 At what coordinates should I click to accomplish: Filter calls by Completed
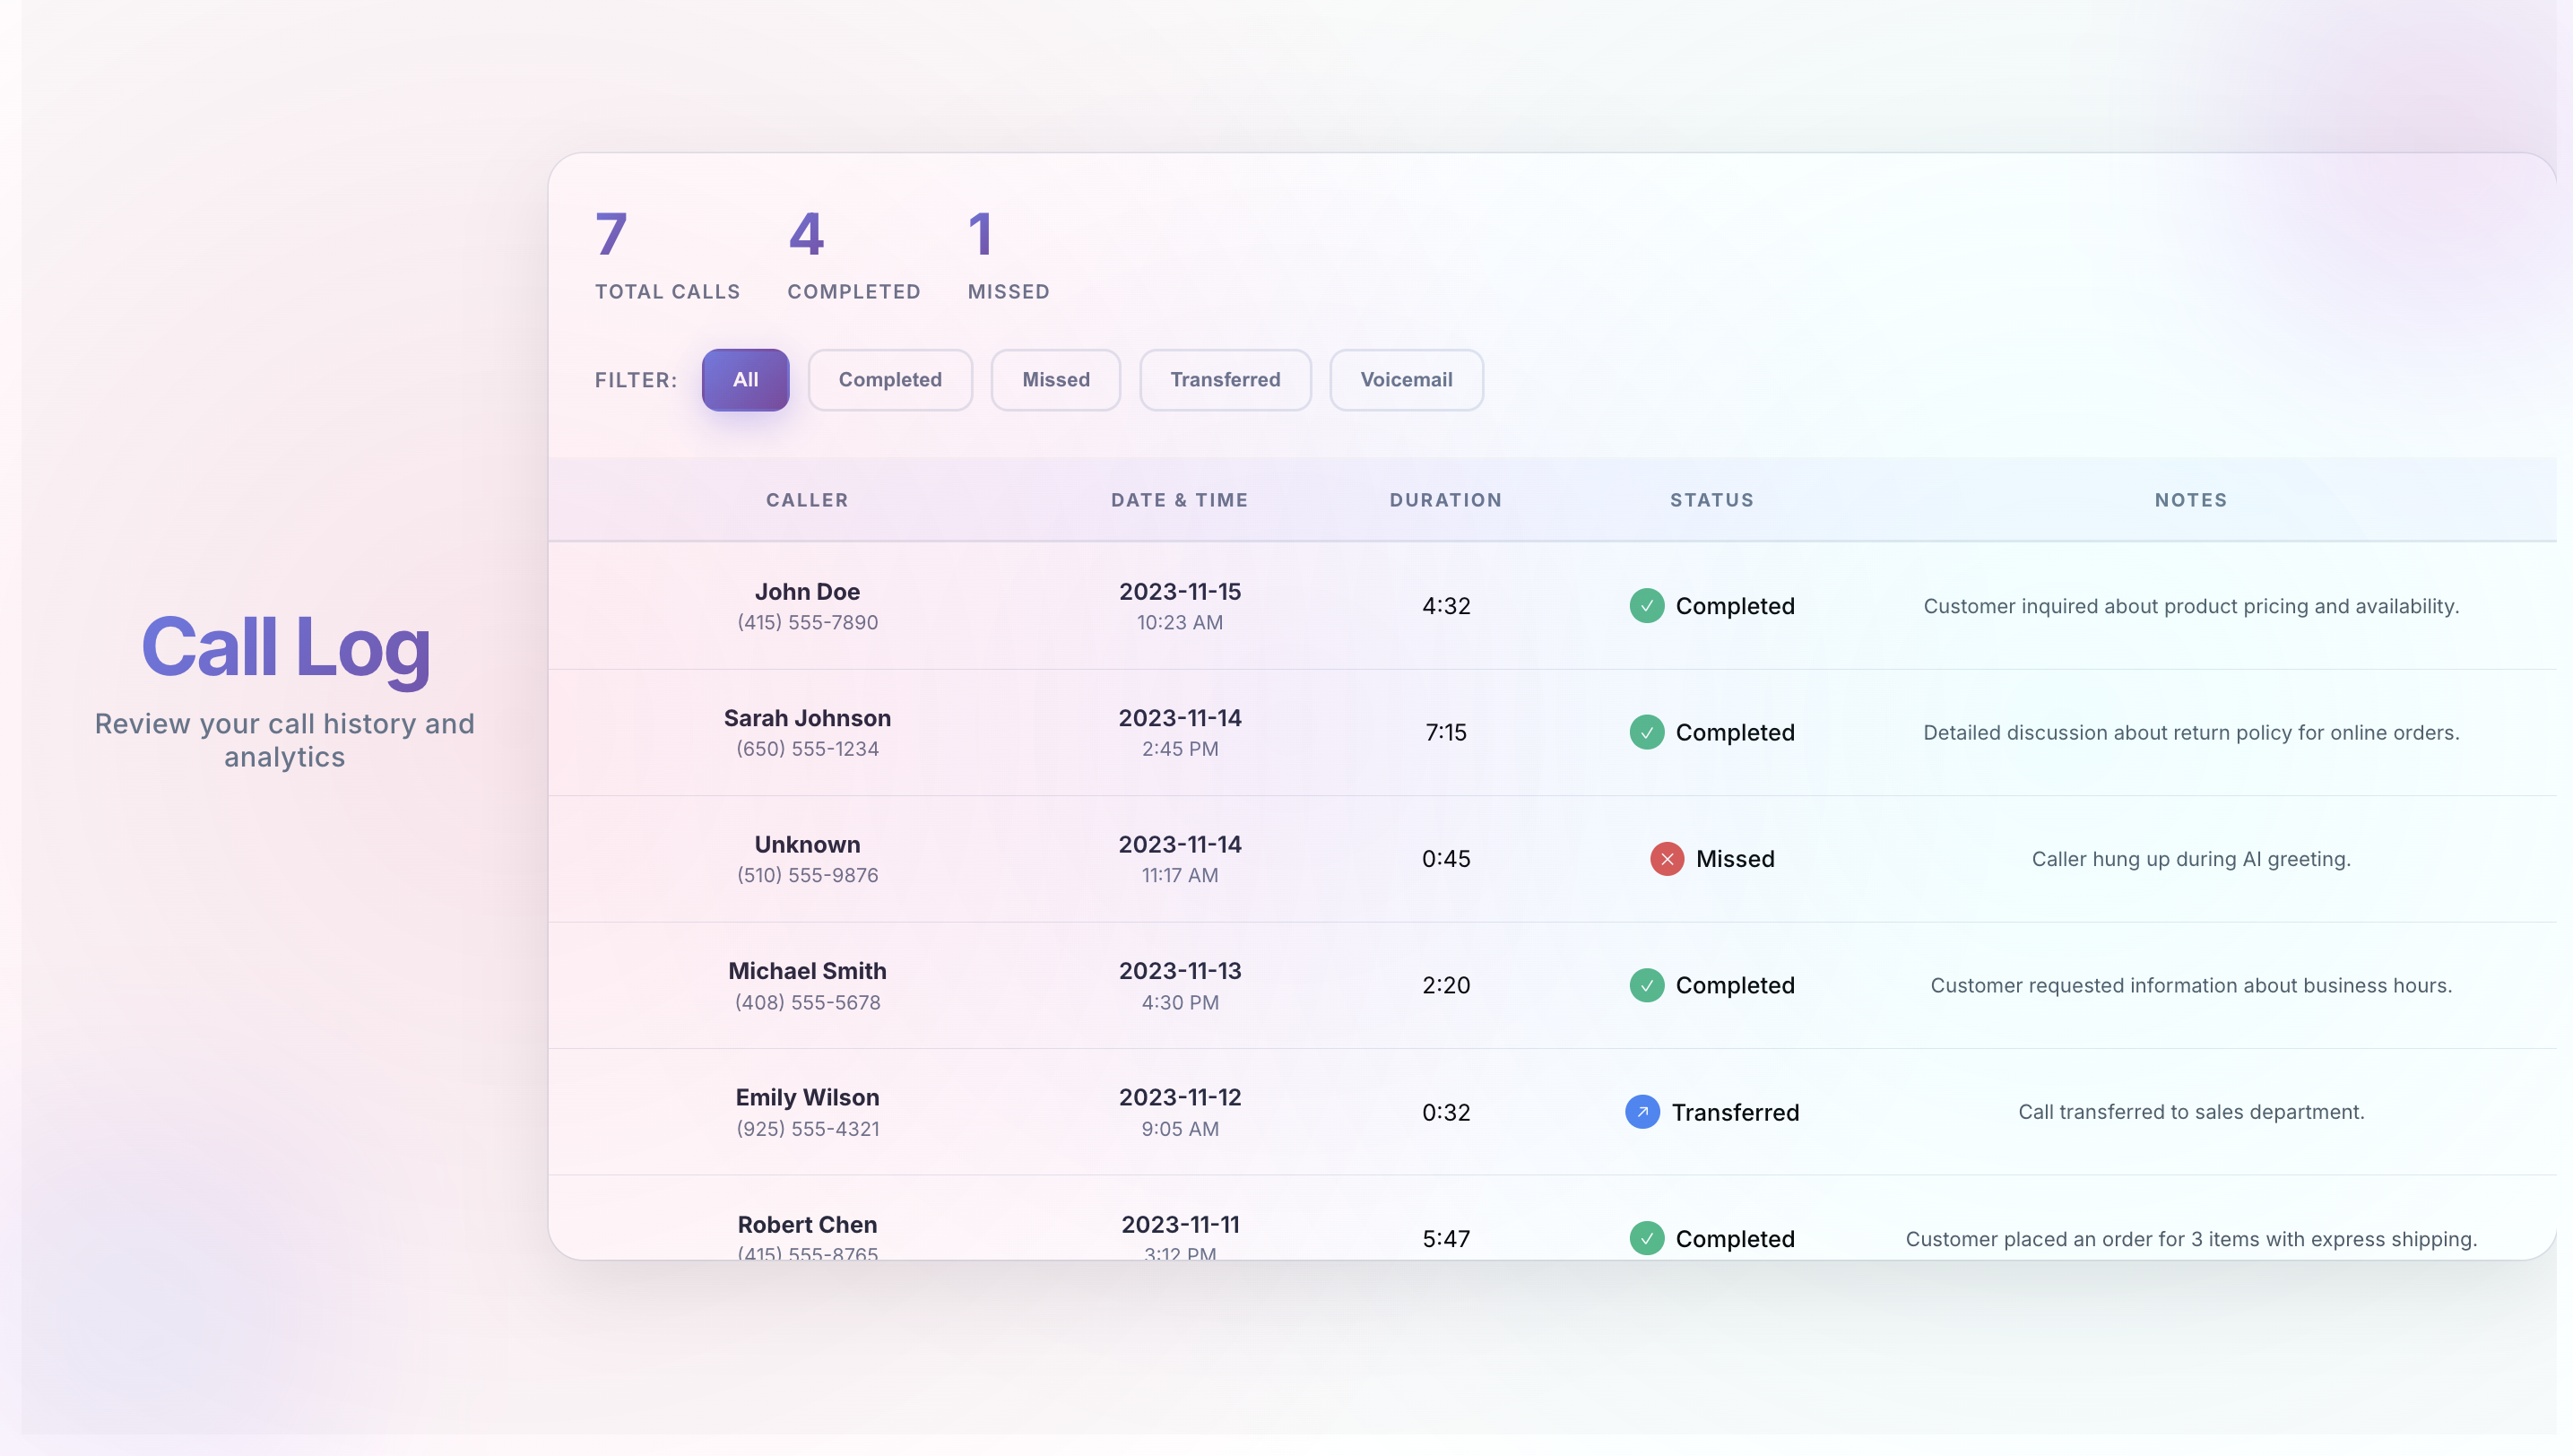click(x=889, y=380)
